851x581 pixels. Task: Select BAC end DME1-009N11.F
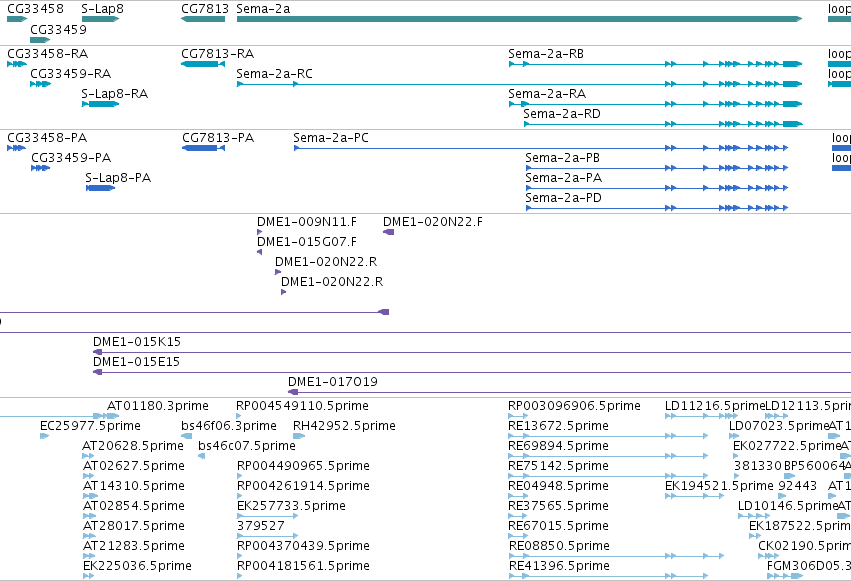[x=259, y=232]
